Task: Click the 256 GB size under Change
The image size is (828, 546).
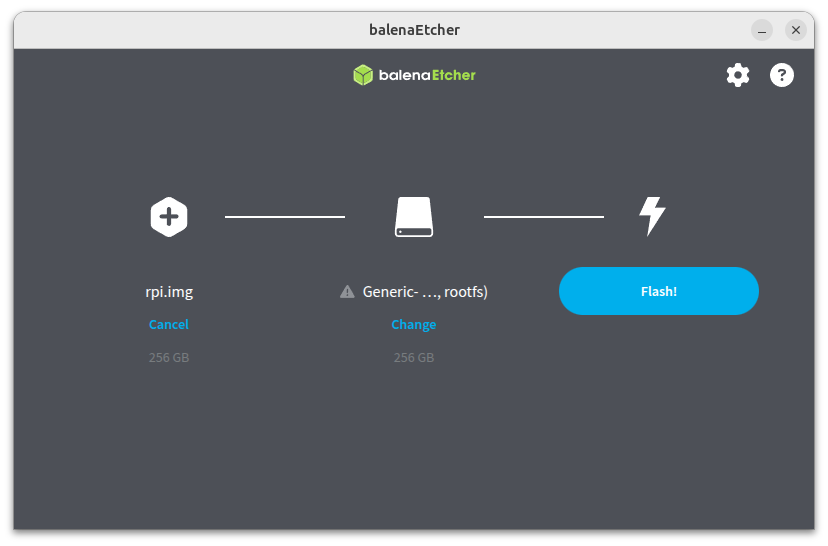Action: tap(414, 357)
